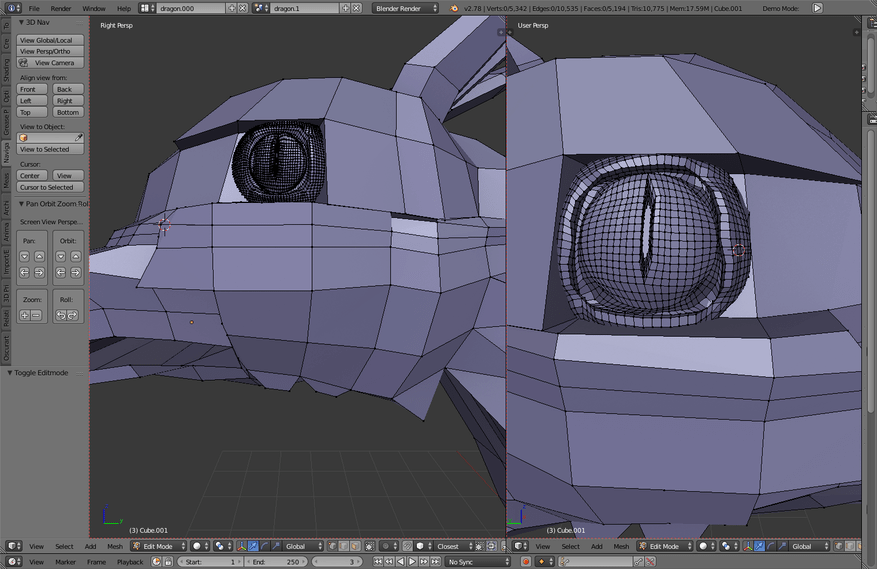Viewport: 877px width, 569px height.
Task: Click the eyedropper in View to Object field
Action: pyautogui.click(x=79, y=137)
